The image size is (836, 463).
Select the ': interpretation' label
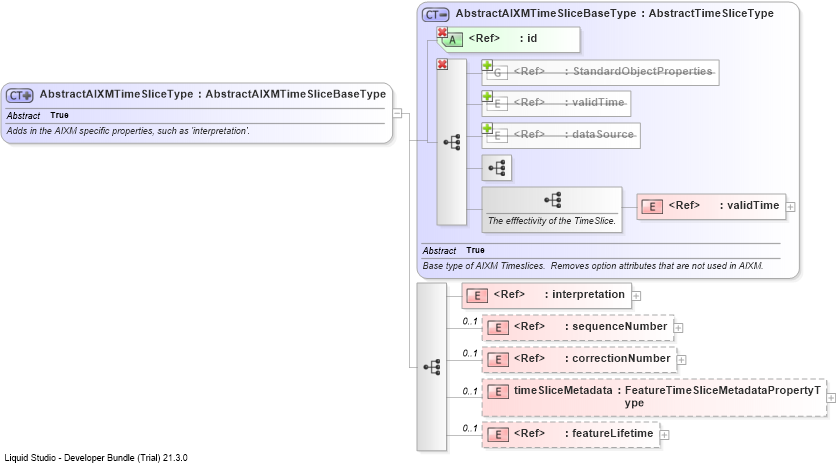coord(584,294)
